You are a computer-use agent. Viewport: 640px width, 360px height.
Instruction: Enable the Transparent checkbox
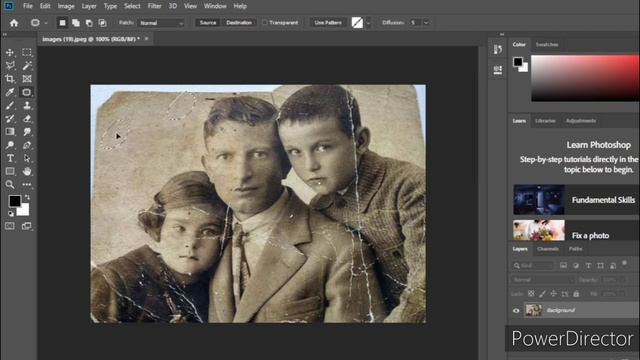coord(264,22)
